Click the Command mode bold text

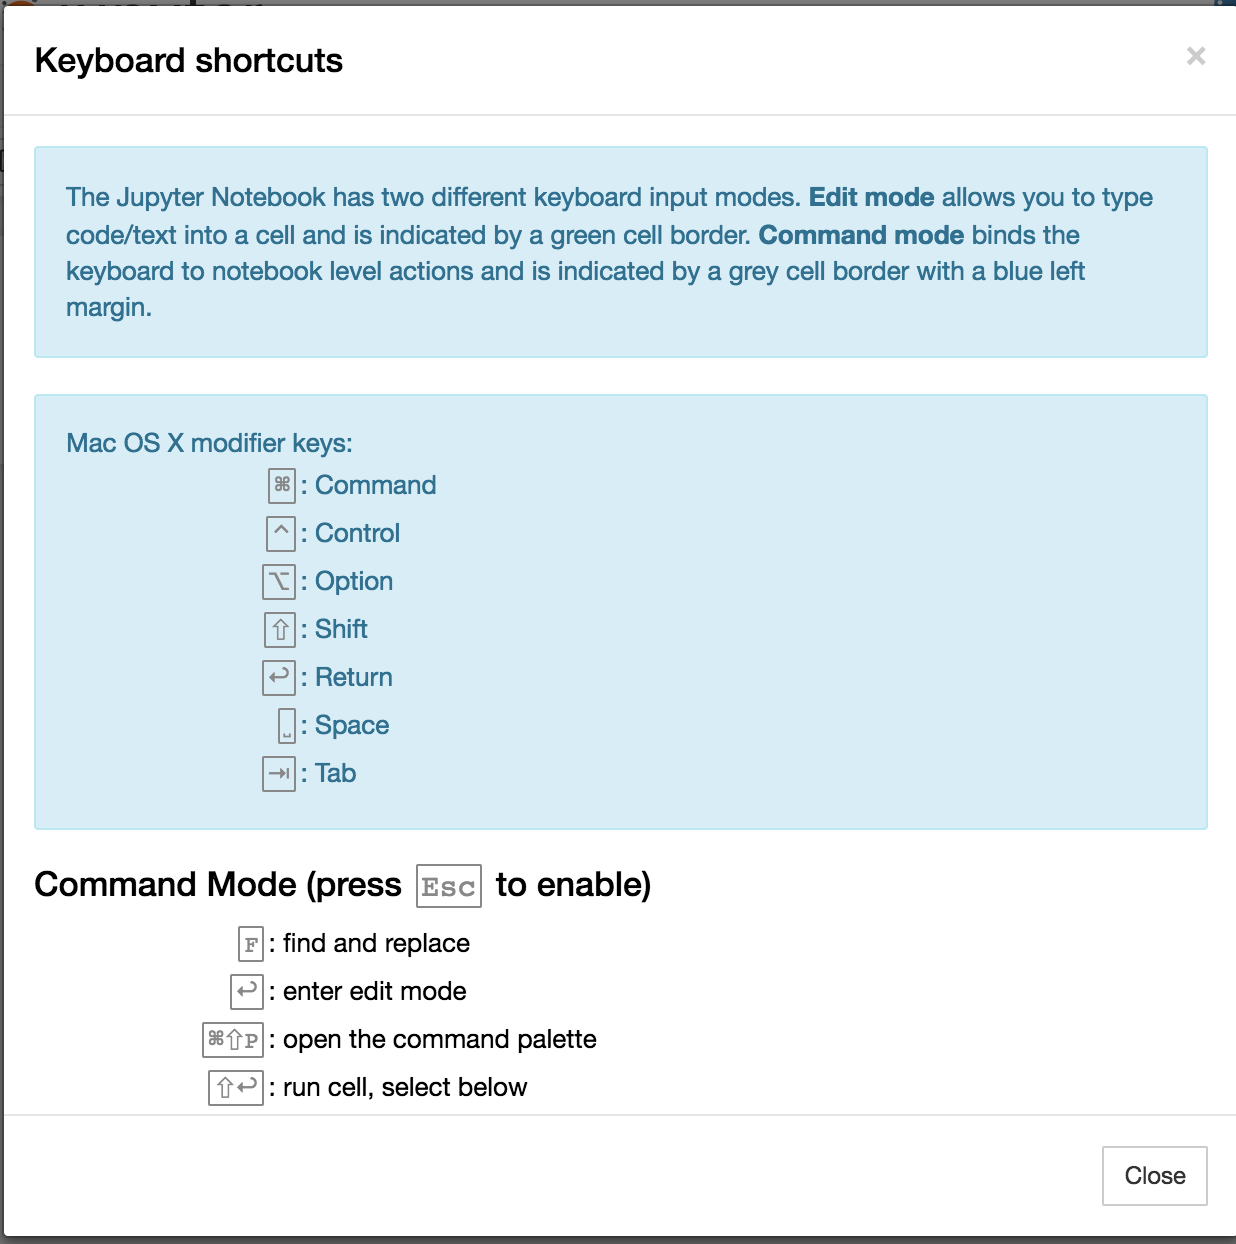(862, 235)
